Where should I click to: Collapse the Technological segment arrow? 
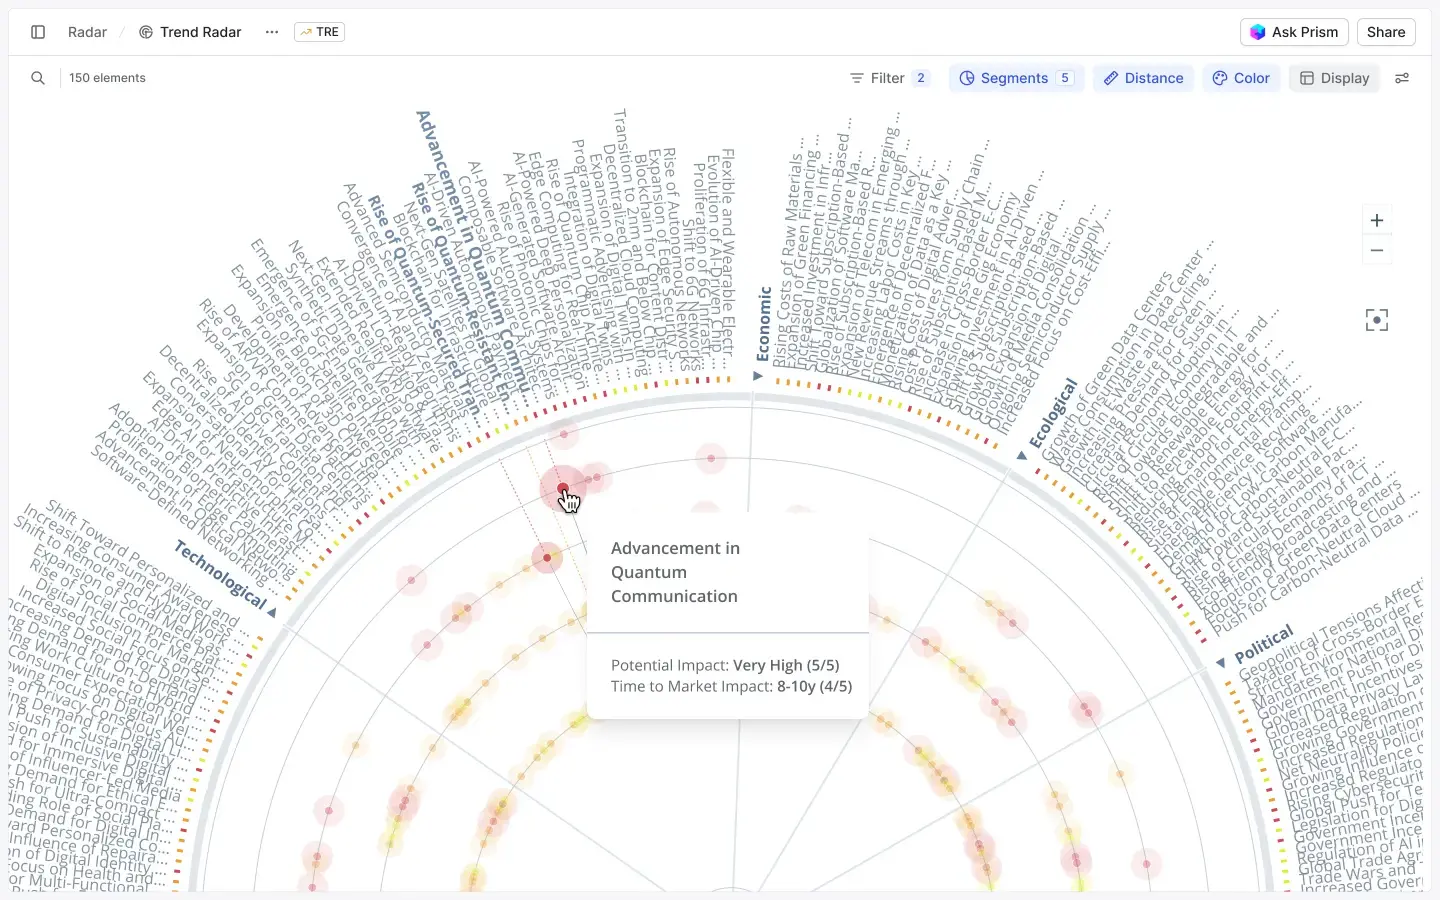pos(272,612)
